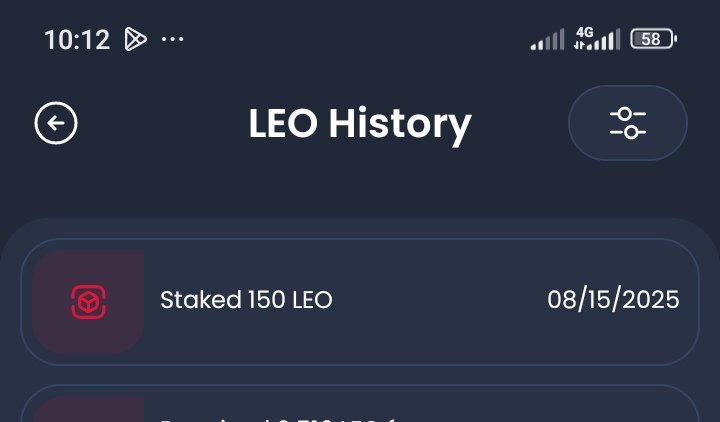Tap the data arrows beside 4G
Screen dimensions: 720x422
pos(579,45)
